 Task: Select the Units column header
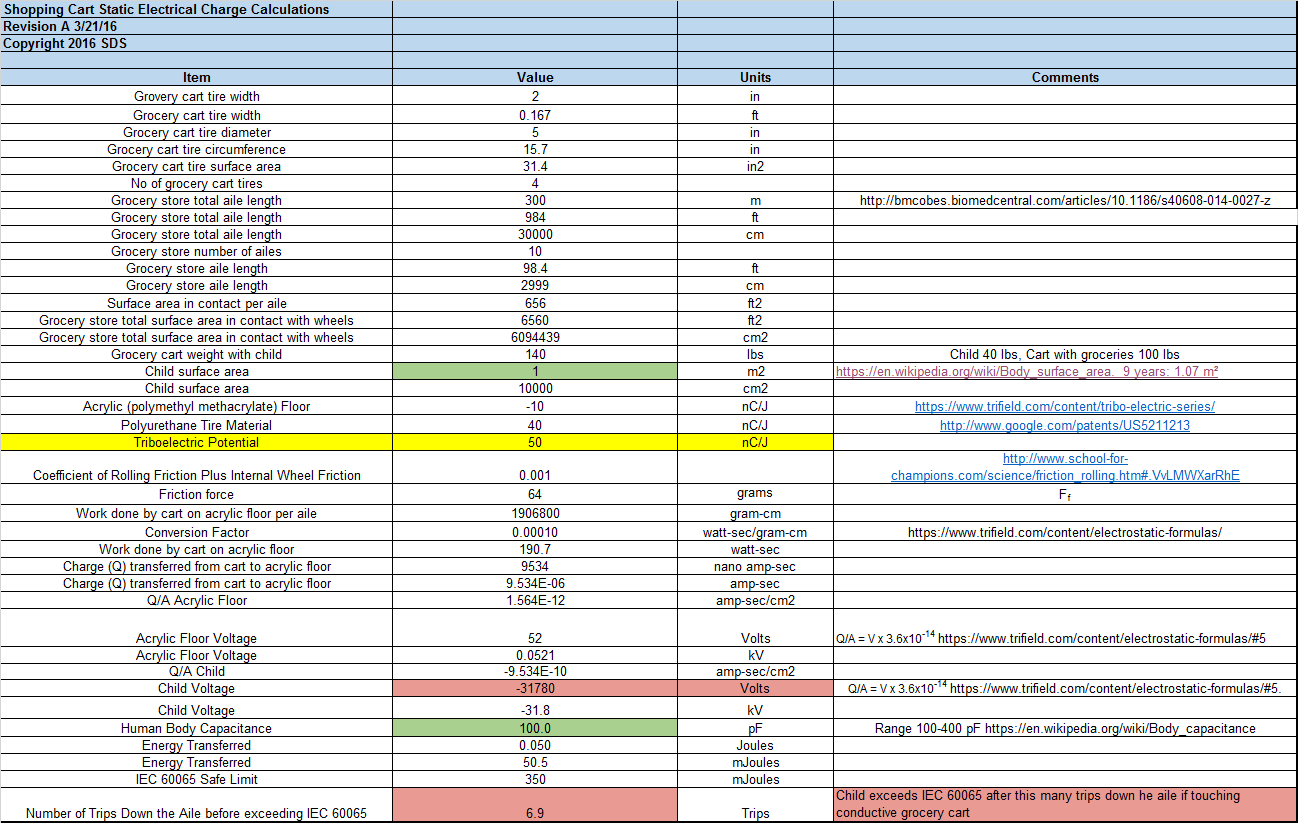(x=755, y=77)
